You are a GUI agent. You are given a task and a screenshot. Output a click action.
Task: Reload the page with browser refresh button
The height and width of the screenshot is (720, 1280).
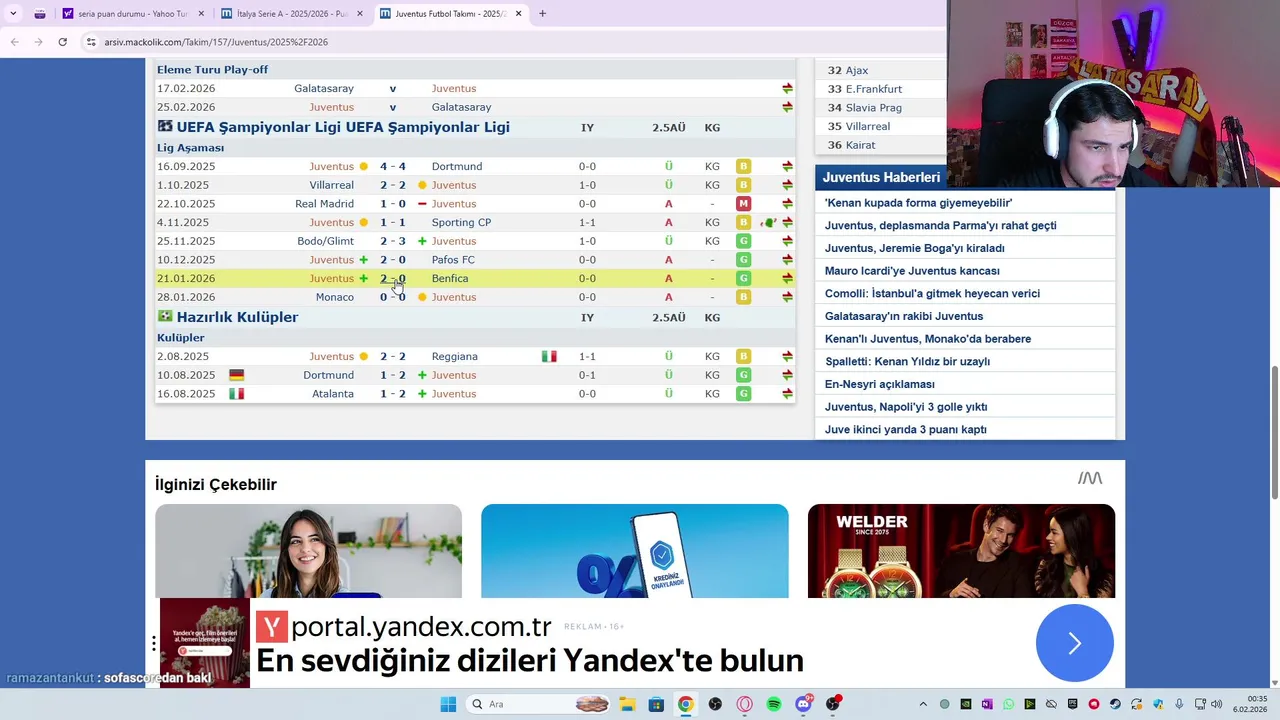[x=62, y=42]
